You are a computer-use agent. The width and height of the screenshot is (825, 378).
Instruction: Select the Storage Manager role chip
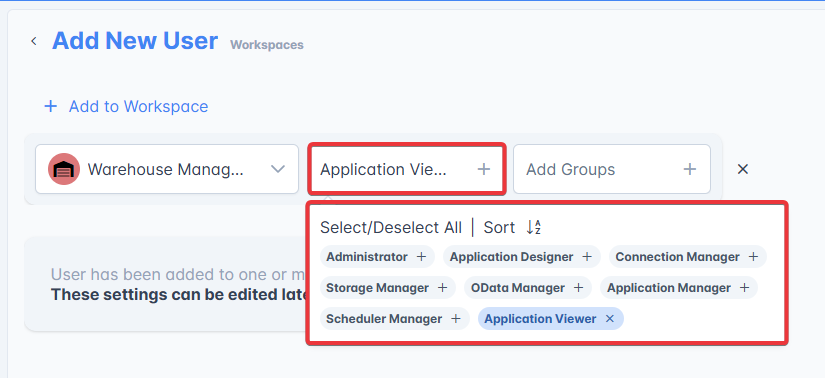pyautogui.click(x=388, y=288)
